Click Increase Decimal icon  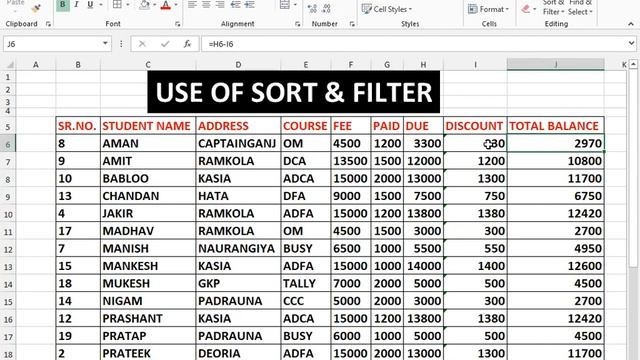click(312, 8)
